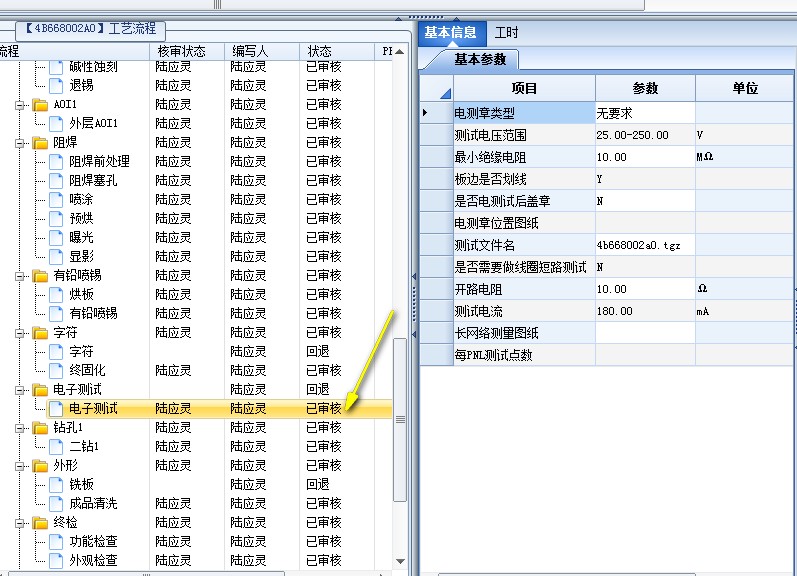
Task: Click the 钻孔1 folder icon
Action: pyautogui.click(x=40, y=428)
